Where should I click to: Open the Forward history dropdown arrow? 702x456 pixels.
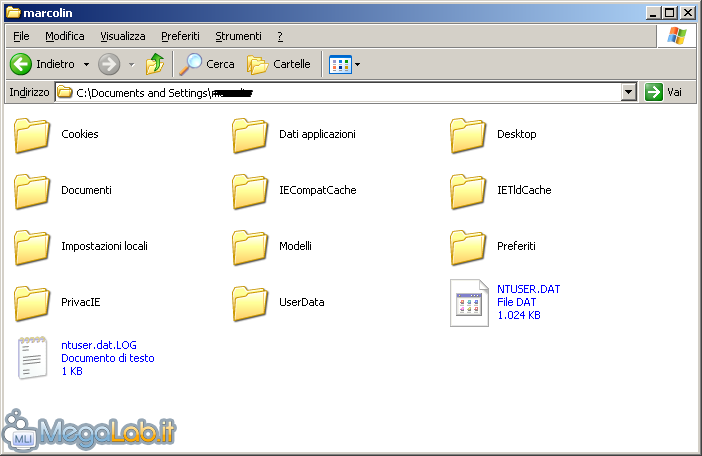pos(132,64)
